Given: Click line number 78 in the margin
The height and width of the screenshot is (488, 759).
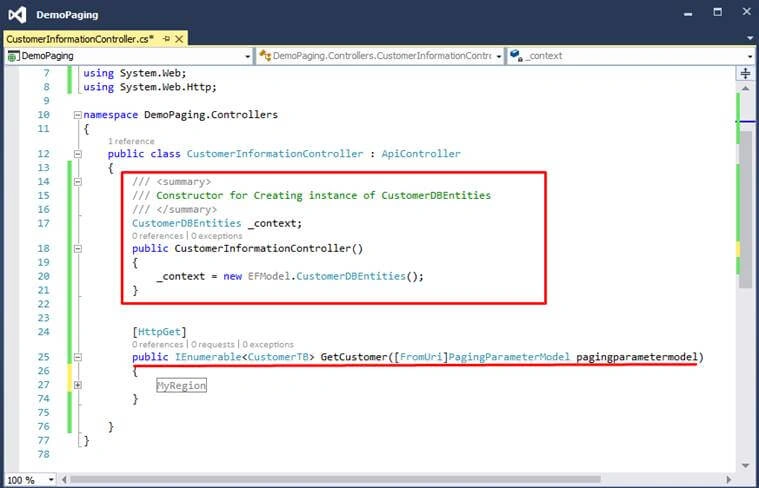Looking at the screenshot, I should coord(44,454).
